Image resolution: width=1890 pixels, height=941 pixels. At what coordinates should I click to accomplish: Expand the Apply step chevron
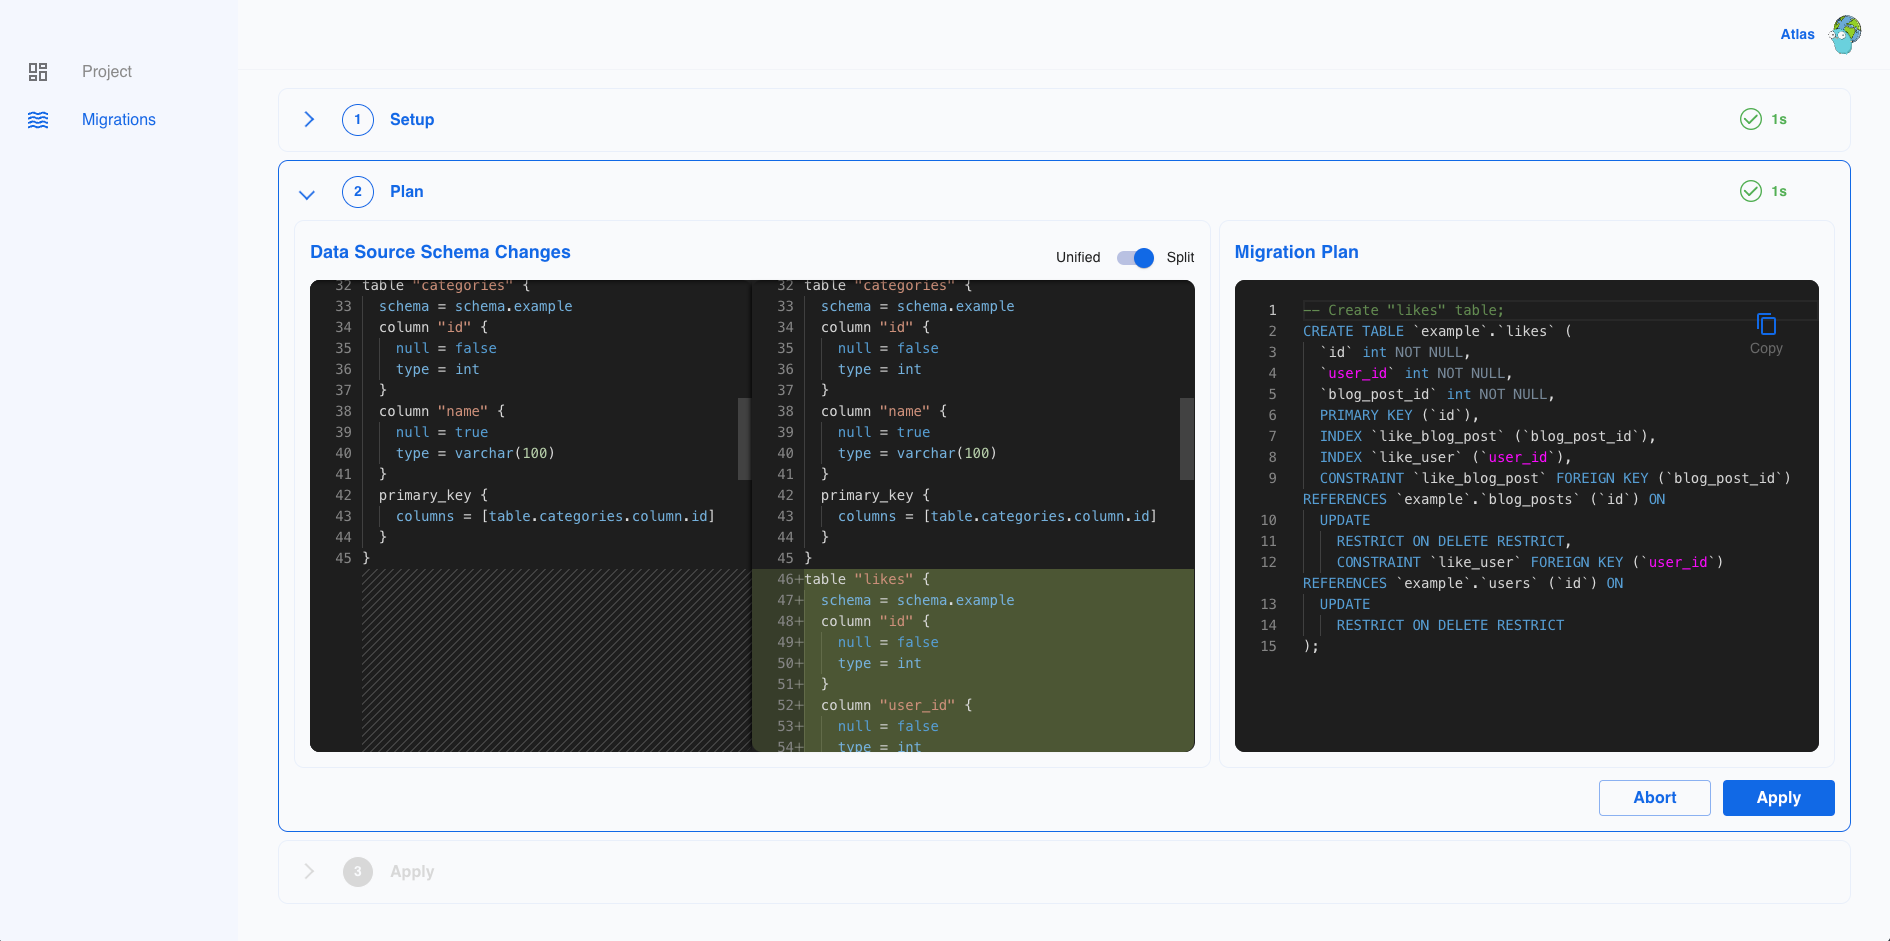tap(309, 872)
